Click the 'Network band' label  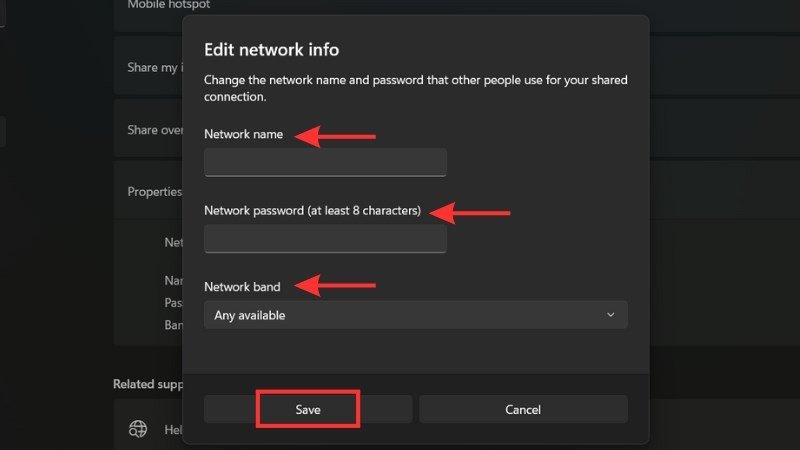point(242,287)
